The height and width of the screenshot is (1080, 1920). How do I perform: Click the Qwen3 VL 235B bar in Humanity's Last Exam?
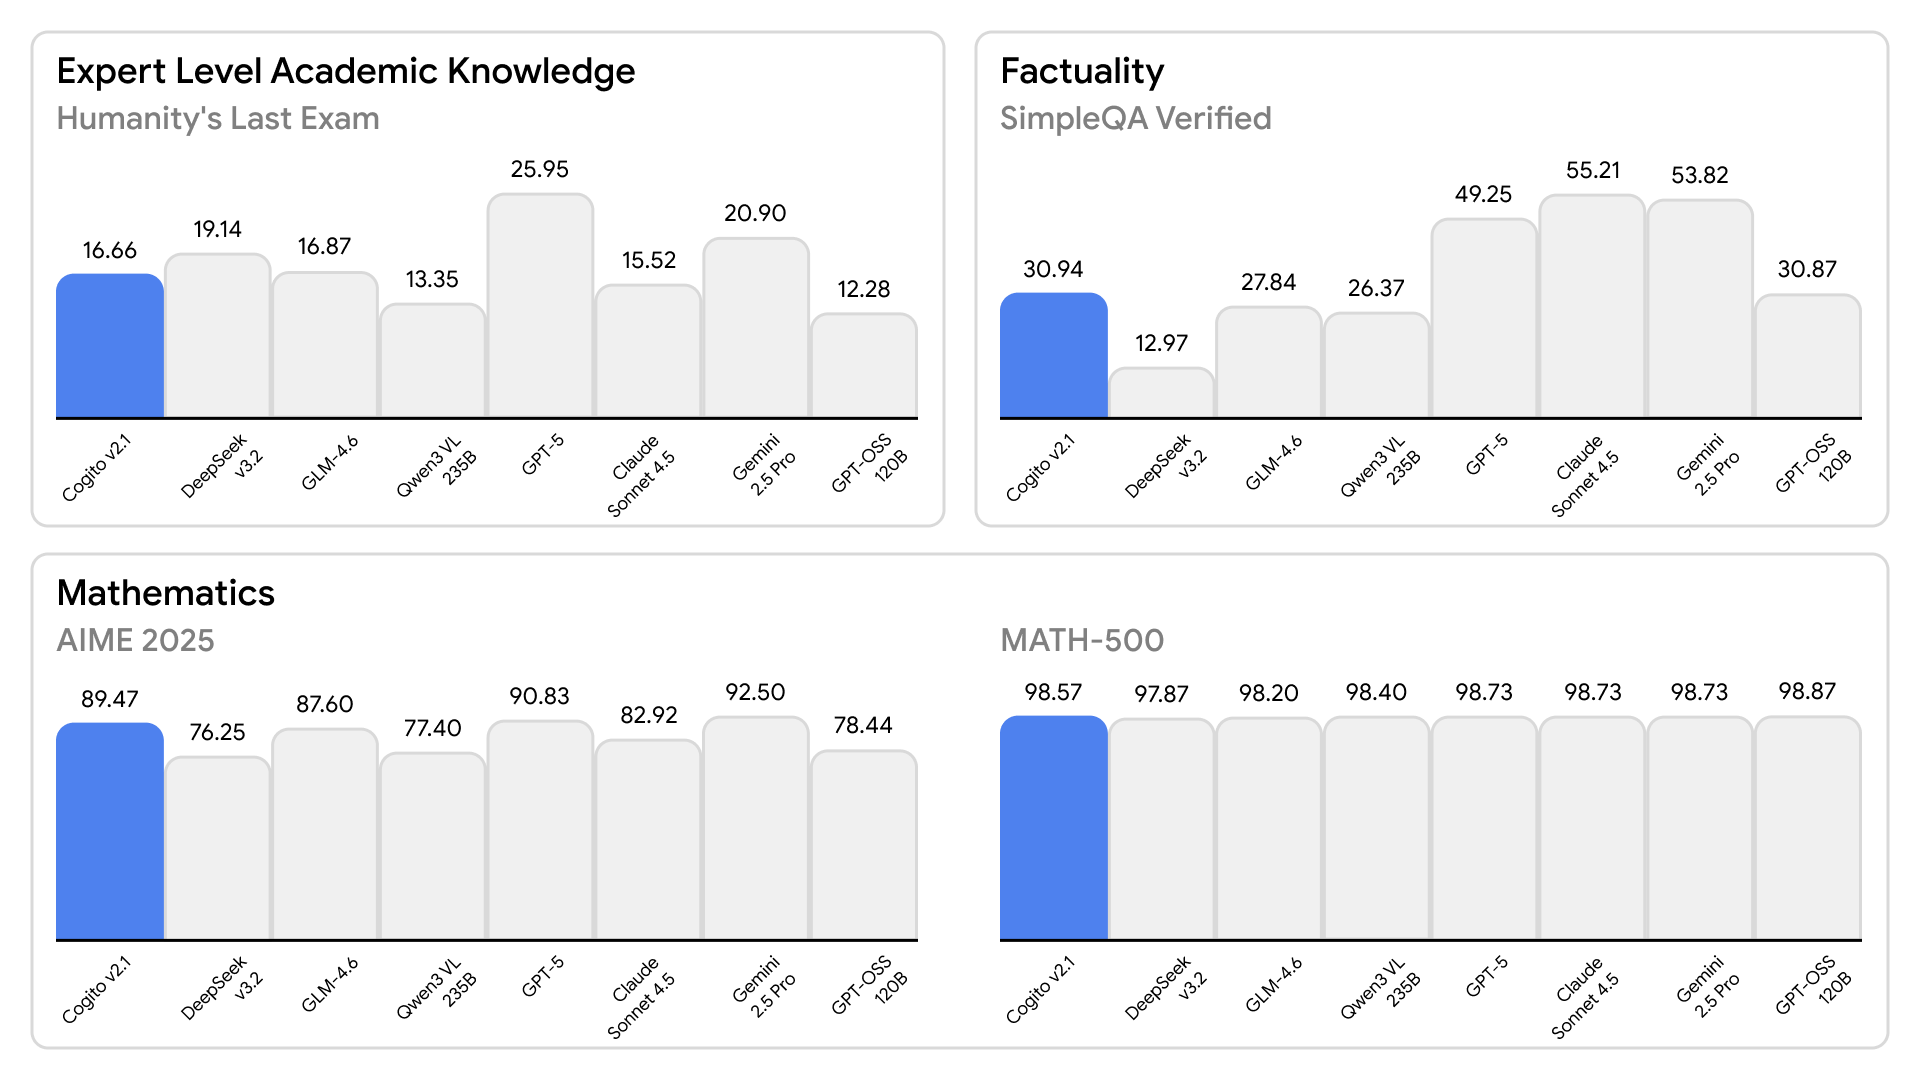(x=432, y=360)
